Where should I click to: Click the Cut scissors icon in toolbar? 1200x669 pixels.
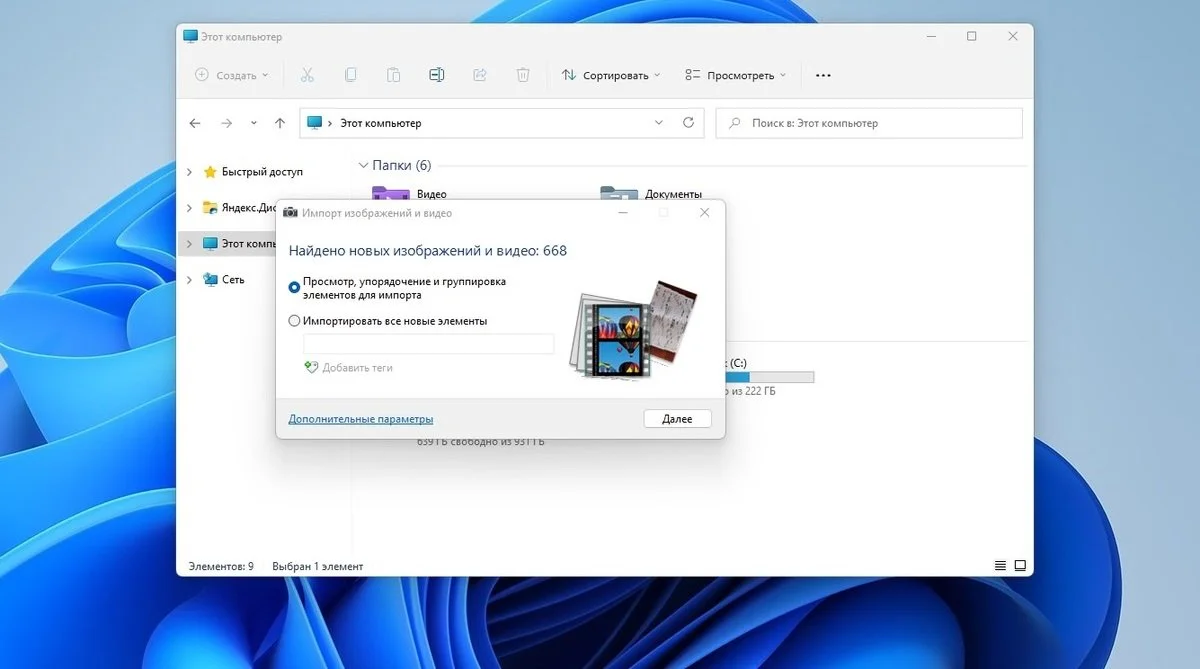307,75
